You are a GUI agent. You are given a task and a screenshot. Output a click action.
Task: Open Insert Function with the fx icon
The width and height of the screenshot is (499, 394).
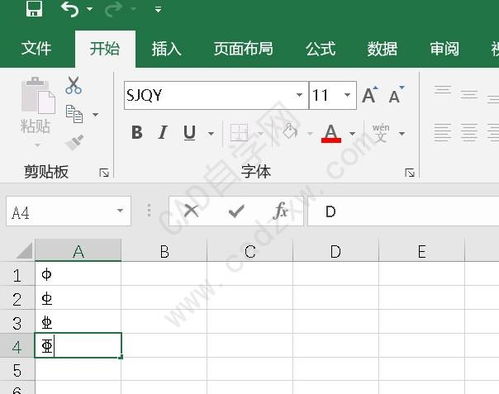tap(280, 211)
